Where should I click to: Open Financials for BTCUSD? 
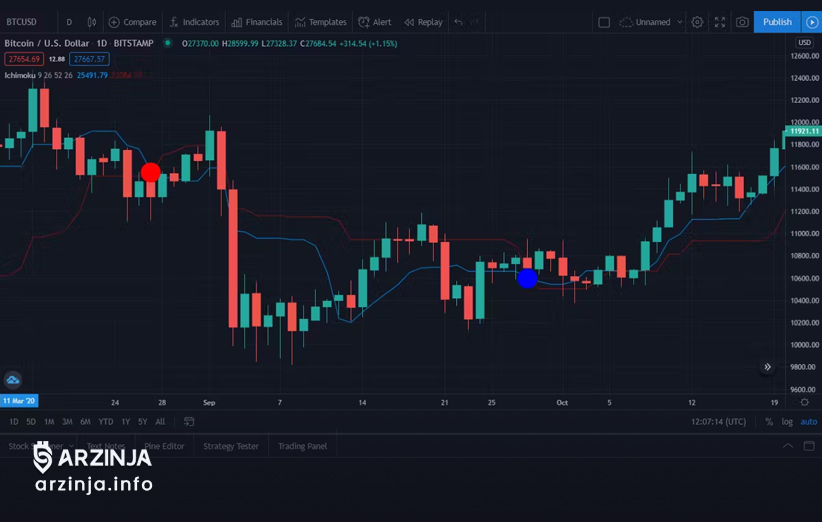pyautogui.click(x=257, y=22)
